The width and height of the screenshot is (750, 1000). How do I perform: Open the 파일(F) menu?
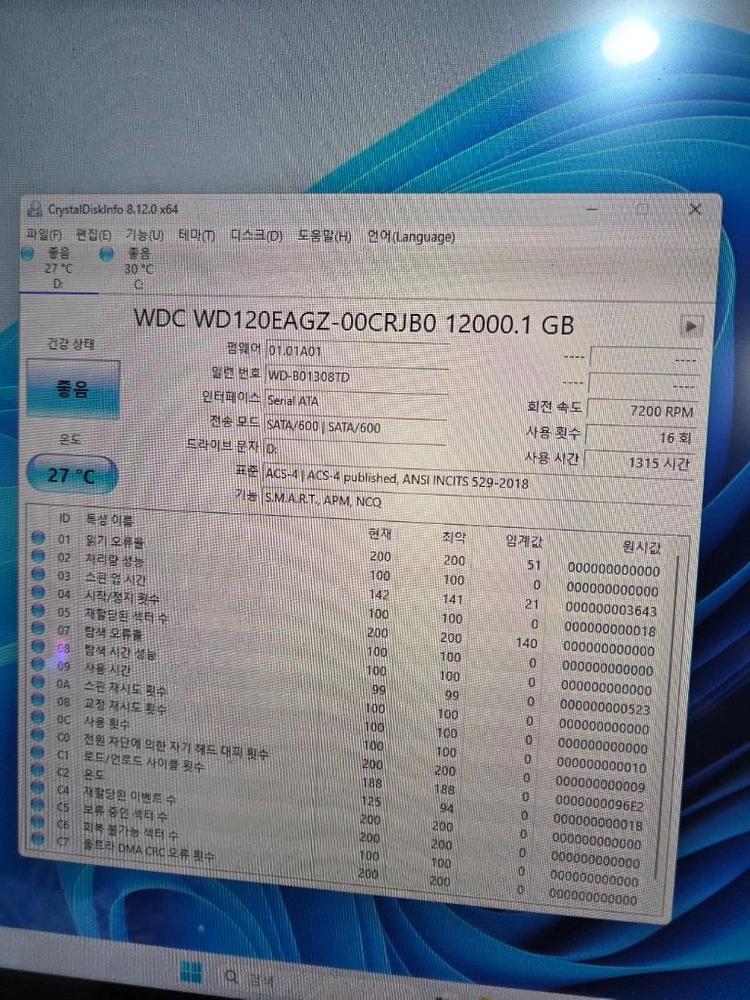click(44, 235)
